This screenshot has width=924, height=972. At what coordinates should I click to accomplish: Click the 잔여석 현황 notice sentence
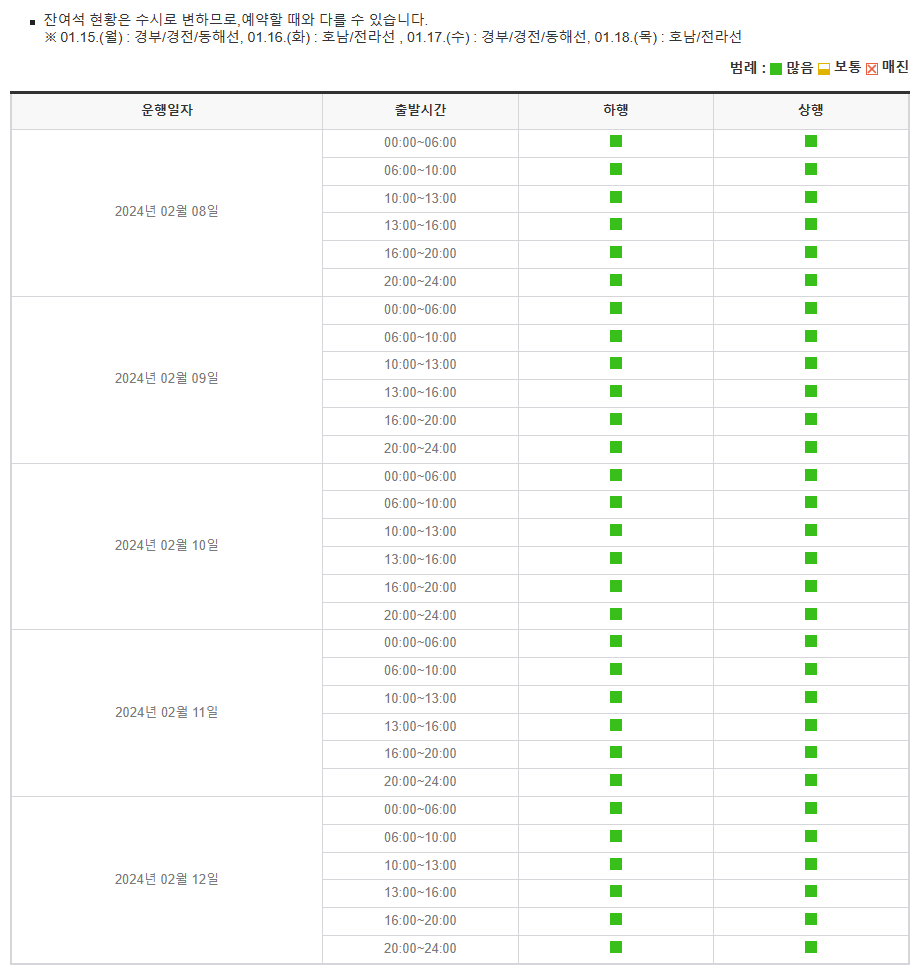pyautogui.click(x=235, y=20)
